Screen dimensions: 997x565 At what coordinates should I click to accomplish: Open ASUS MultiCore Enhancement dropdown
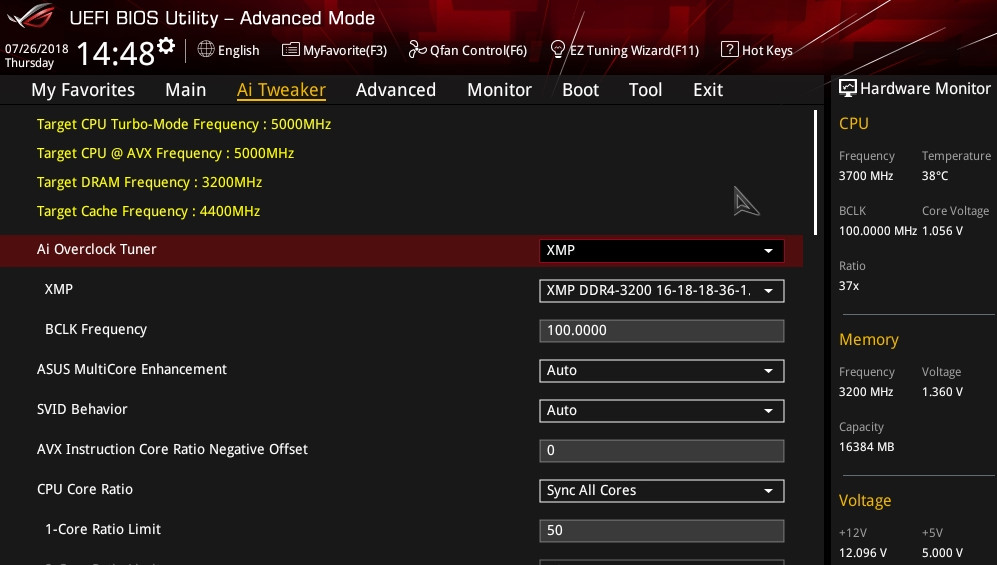point(661,371)
